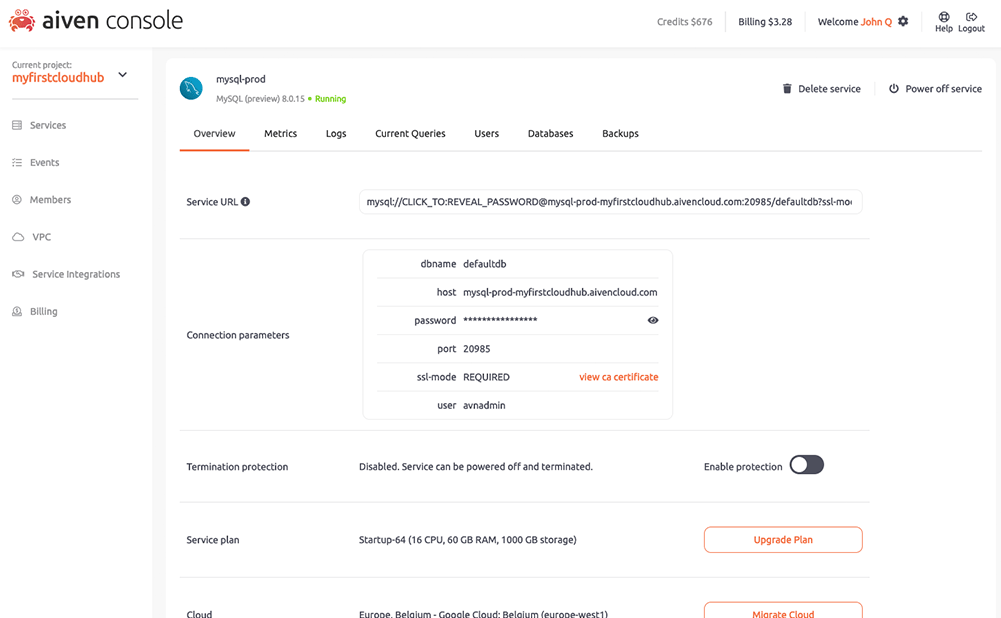Click the myfirstcloudhub project name
The height and width of the screenshot is (618, 1001).
tap(58, 77)
